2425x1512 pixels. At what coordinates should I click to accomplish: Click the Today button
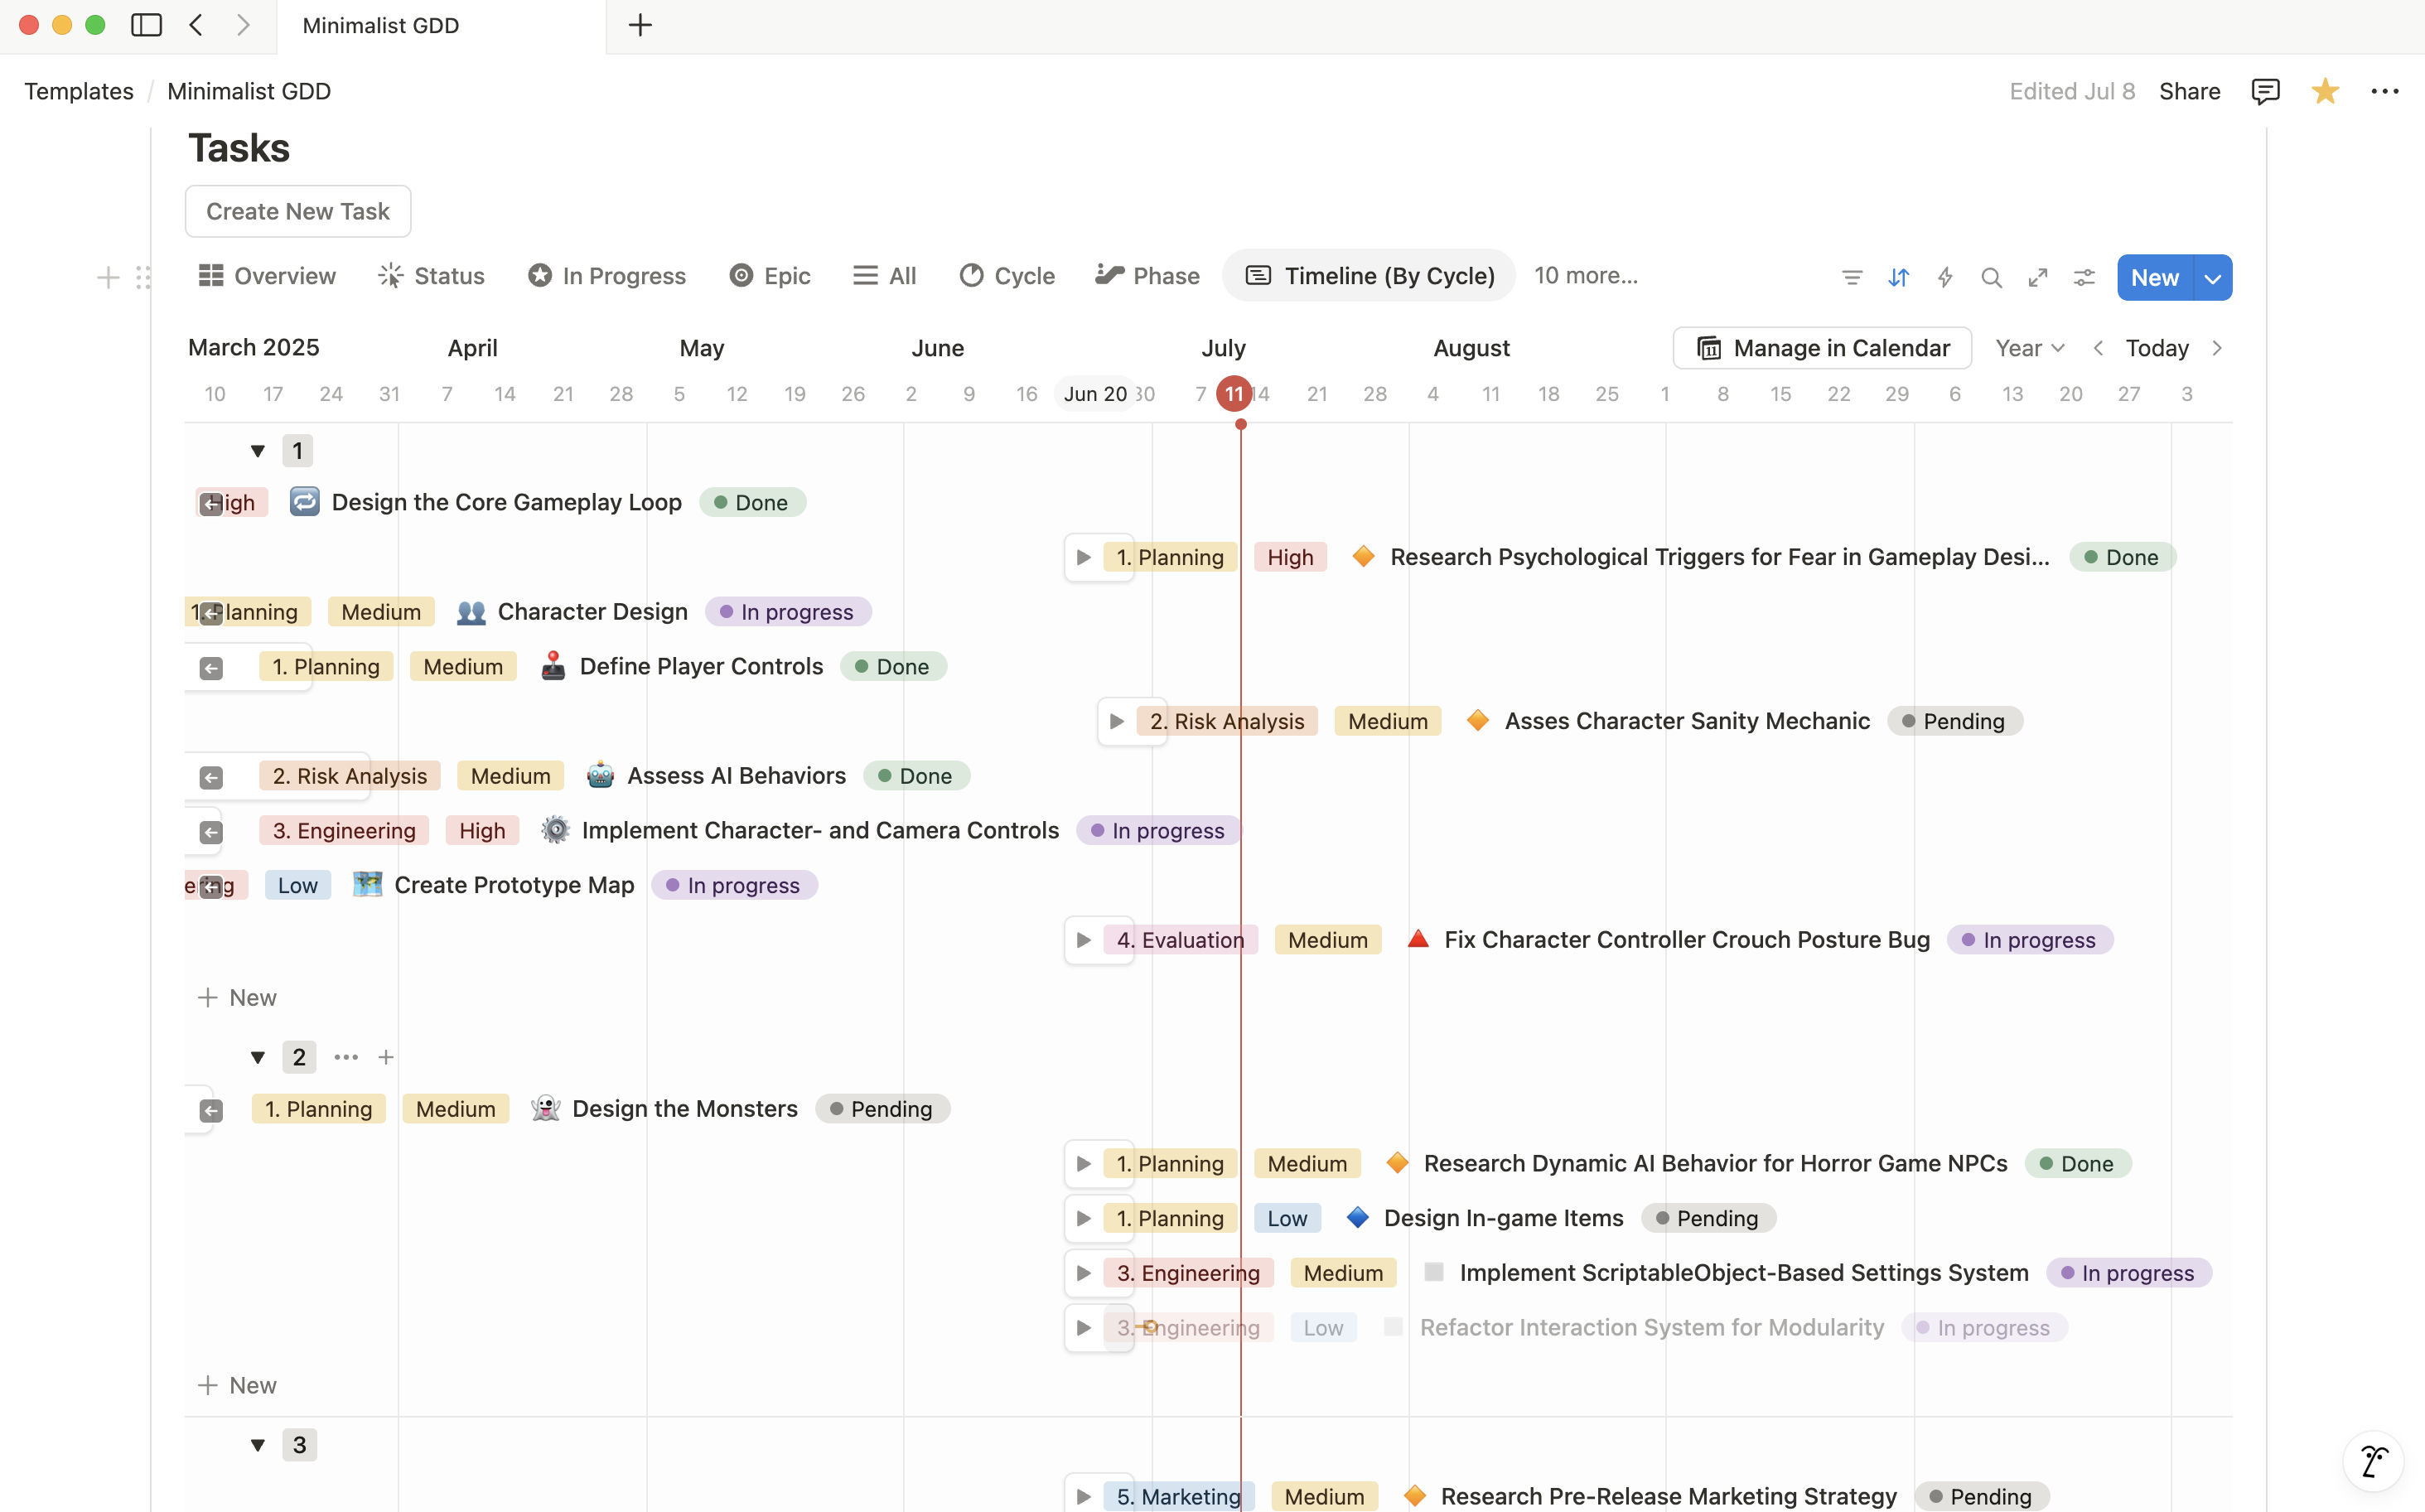tap(2157, 348)
